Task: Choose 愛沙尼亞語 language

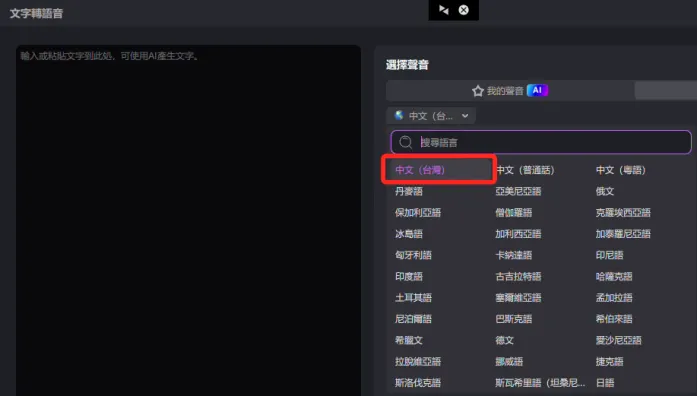Action: (618, 340)
